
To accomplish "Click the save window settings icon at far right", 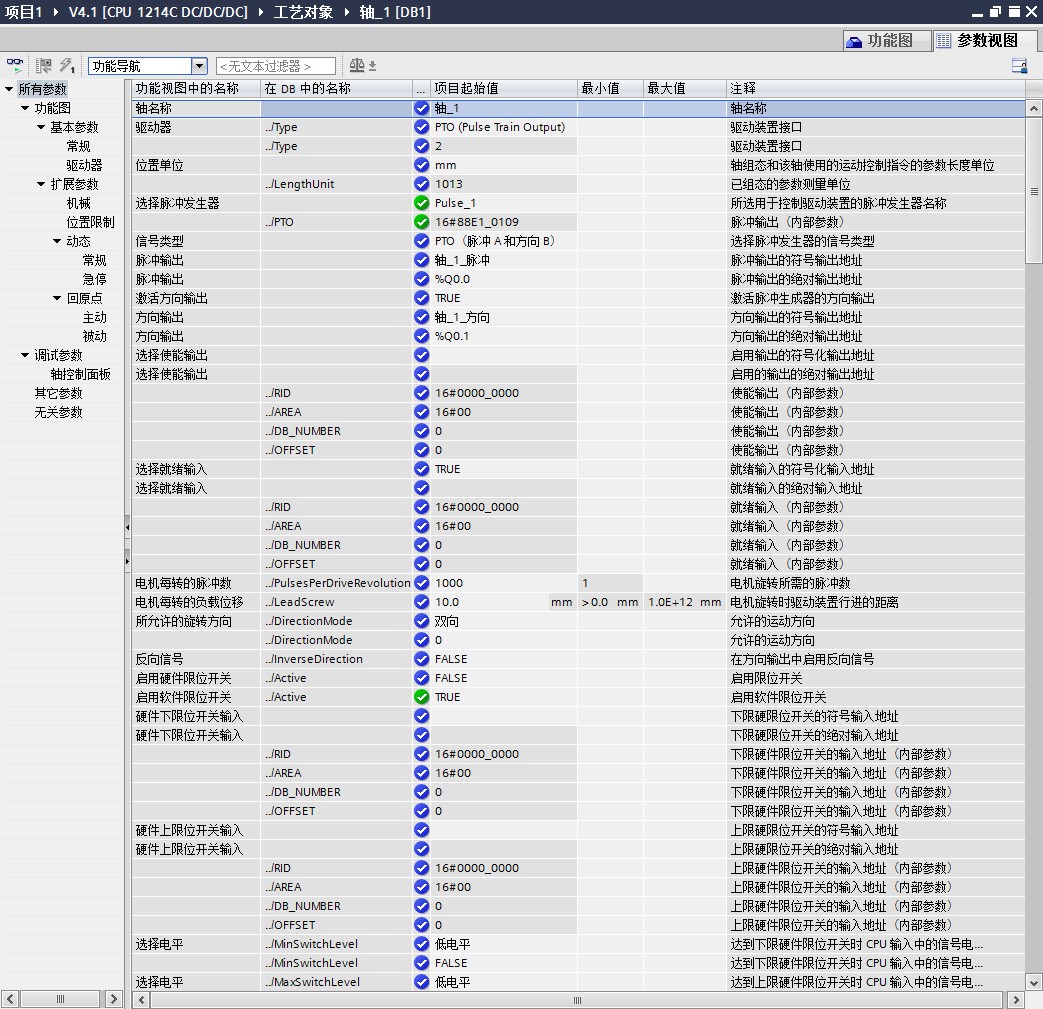I will (1019, 65).
